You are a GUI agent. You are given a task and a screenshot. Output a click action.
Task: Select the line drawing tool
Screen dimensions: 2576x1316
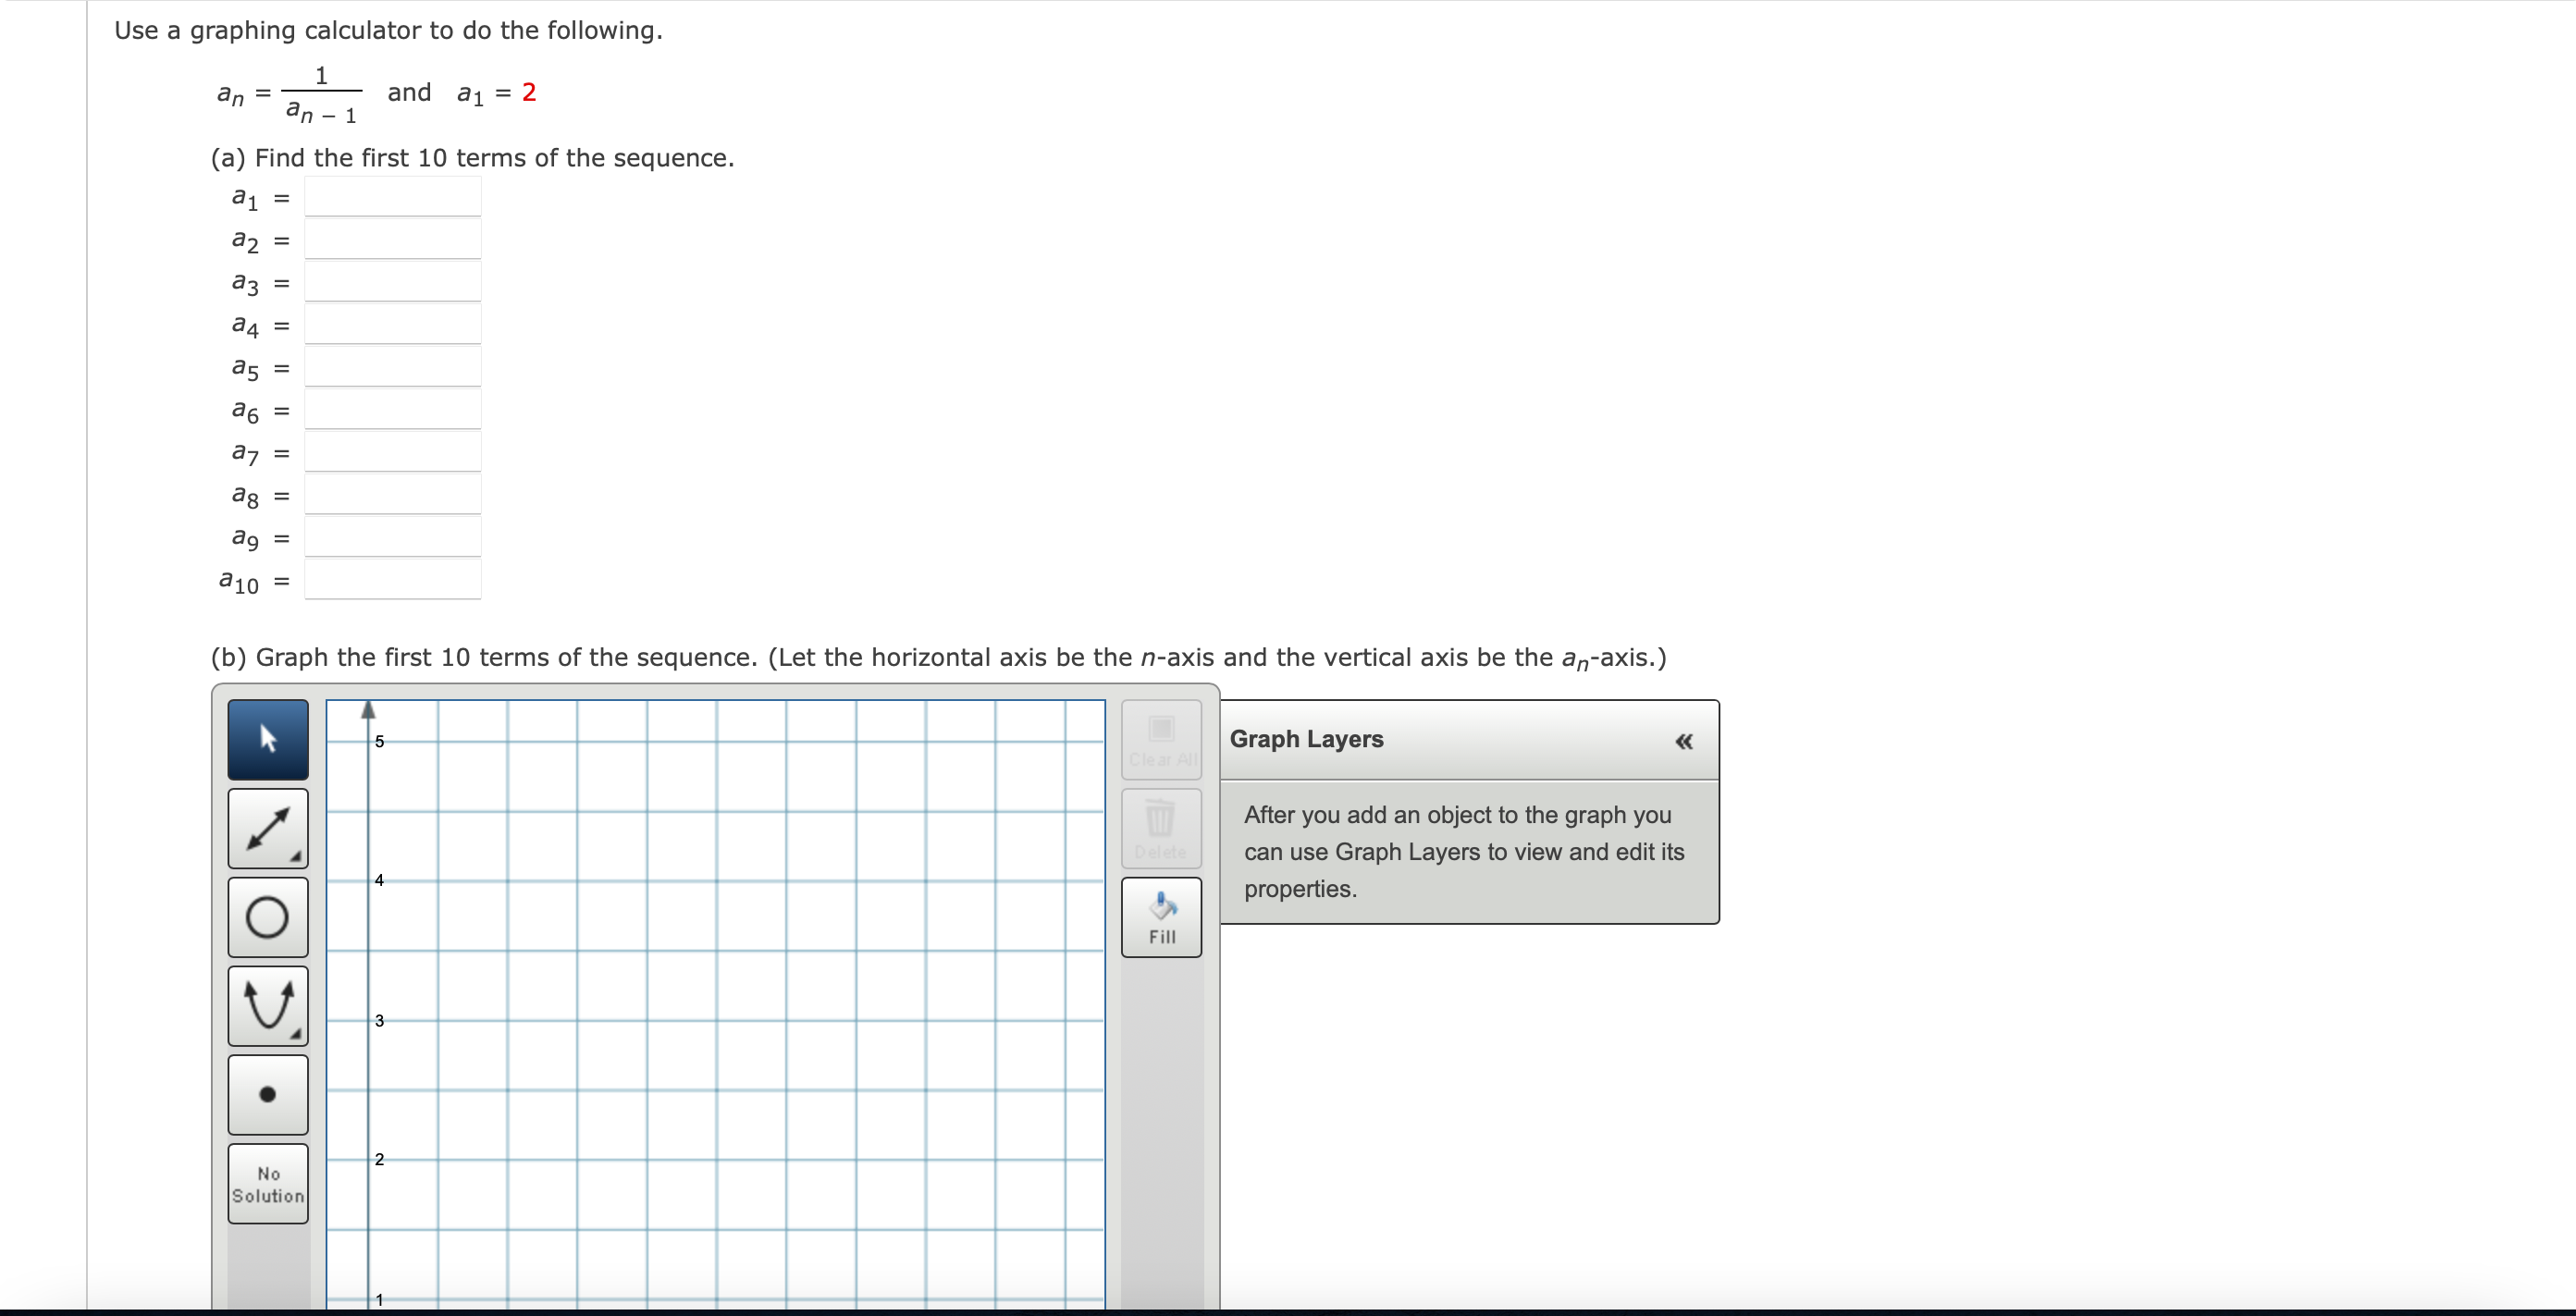tap(267, 827)
